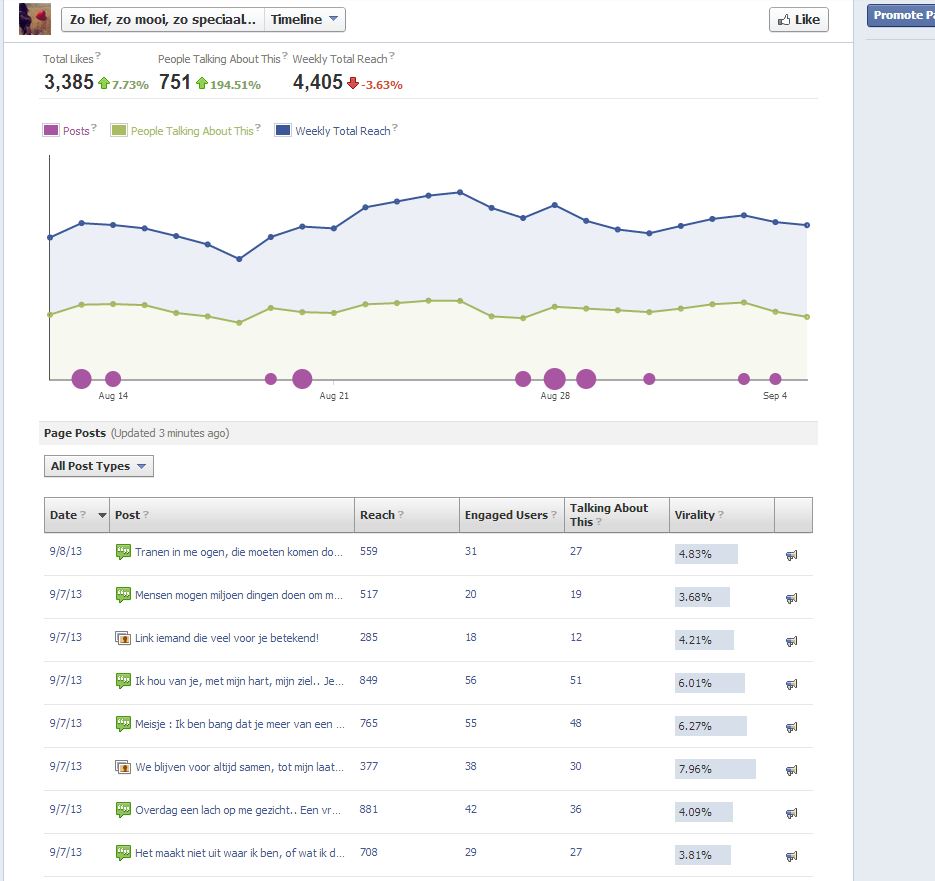Click status post icon beside Ik hou van je

(x=123, y=681)
